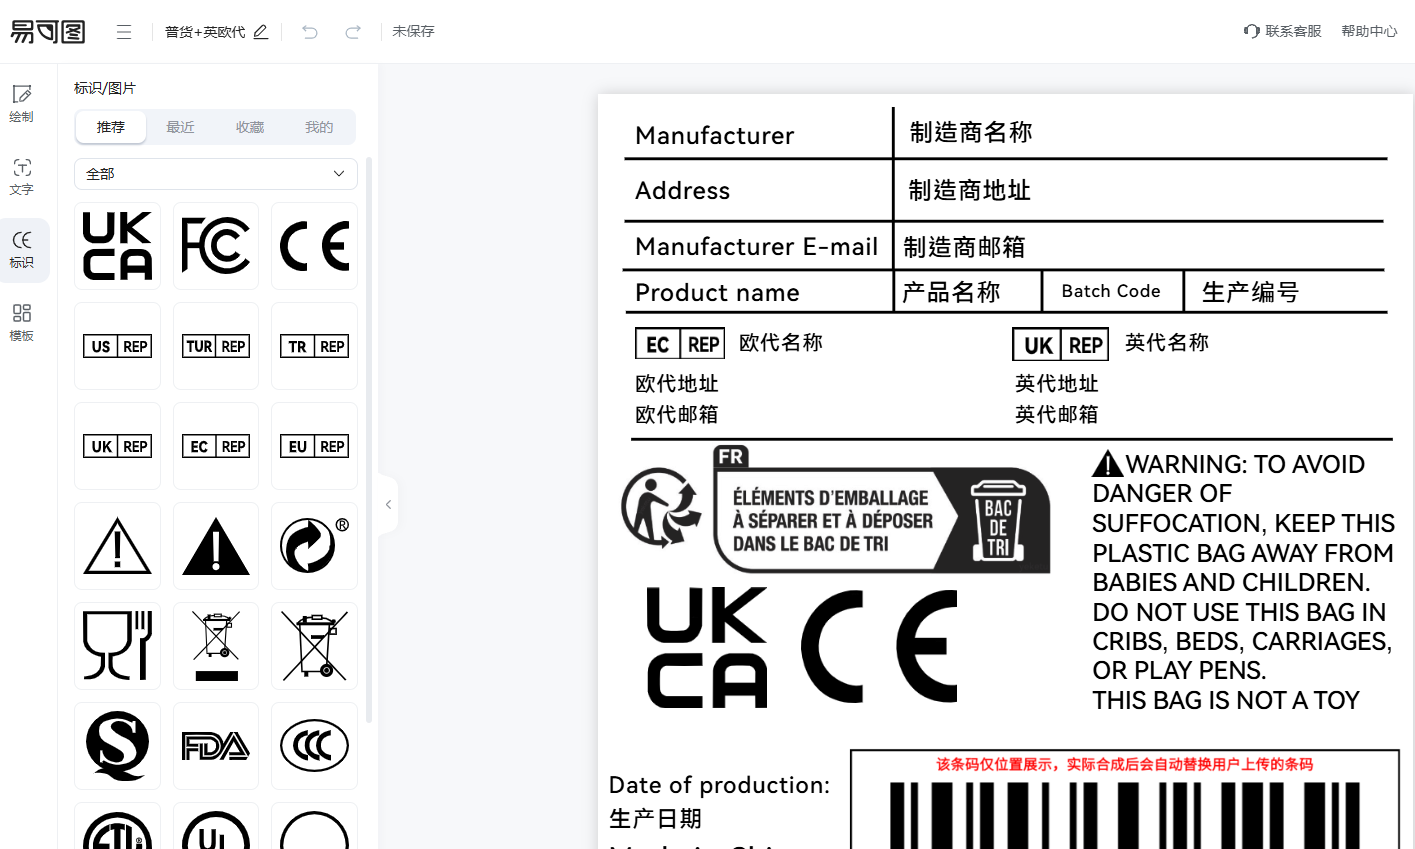This screenshot has width=1415, height=849.
Task: Collapse the left side panel
Action: pos(388,504)
